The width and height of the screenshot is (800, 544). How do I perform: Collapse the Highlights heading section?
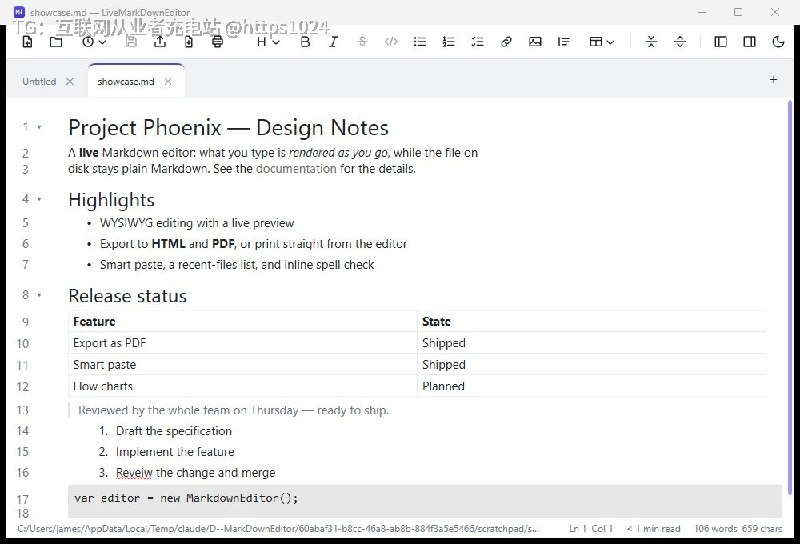click(39, 199)
